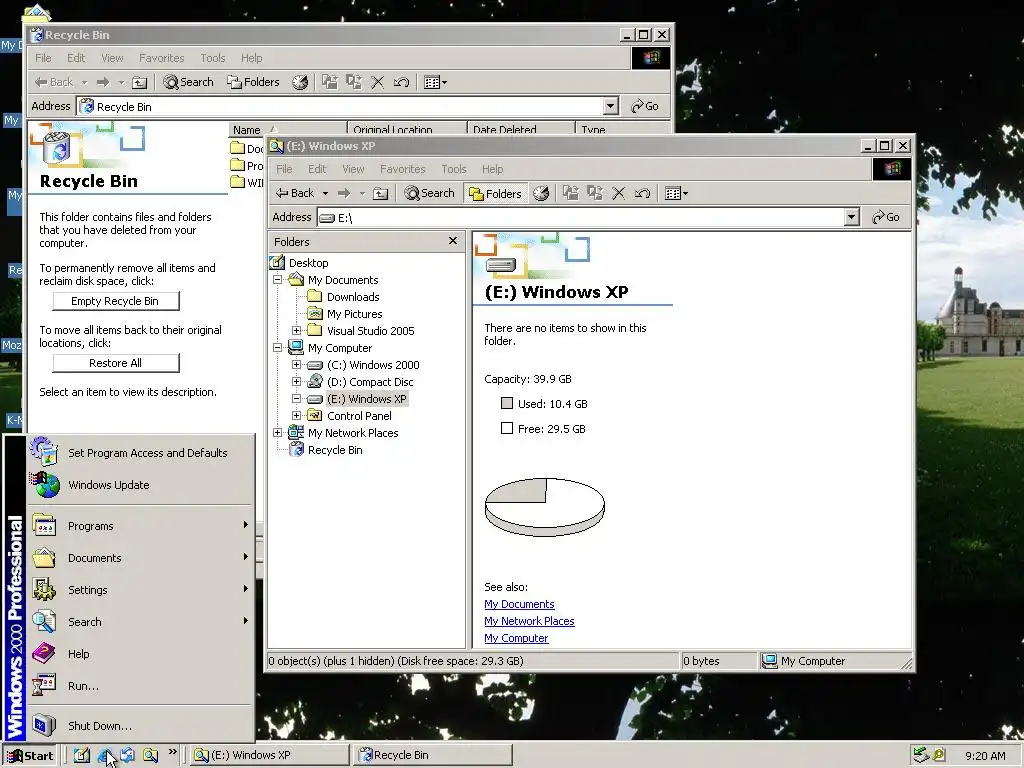Open the Edit menu in the E: window

[317, 169]
